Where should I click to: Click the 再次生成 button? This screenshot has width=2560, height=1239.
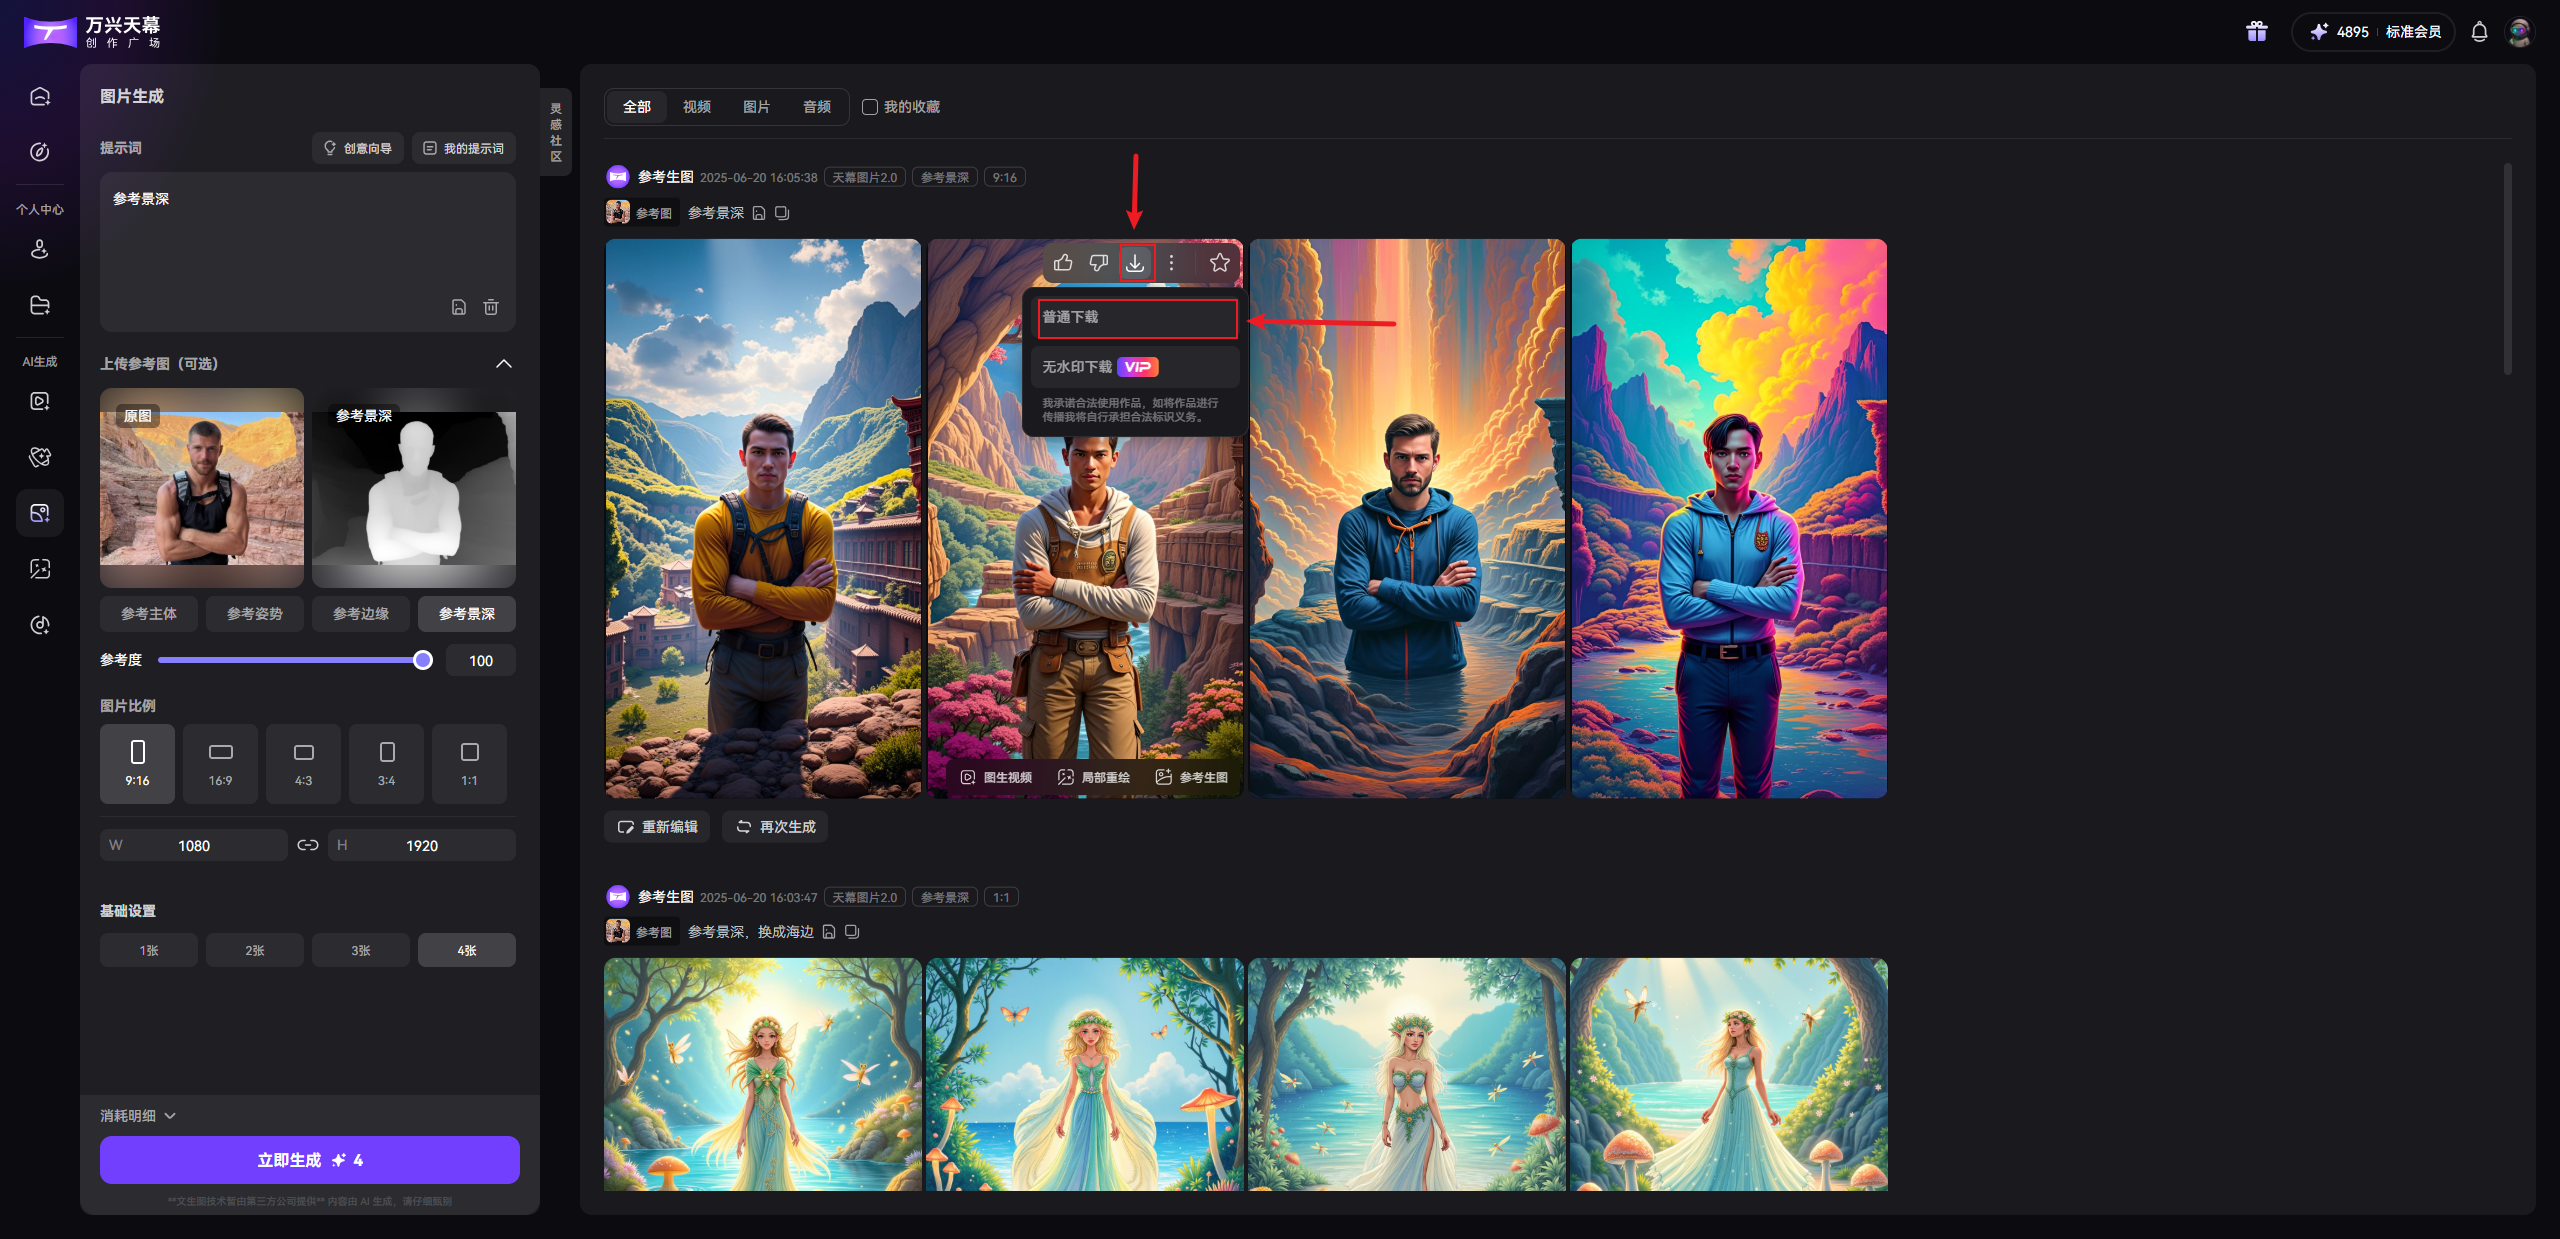775,827
